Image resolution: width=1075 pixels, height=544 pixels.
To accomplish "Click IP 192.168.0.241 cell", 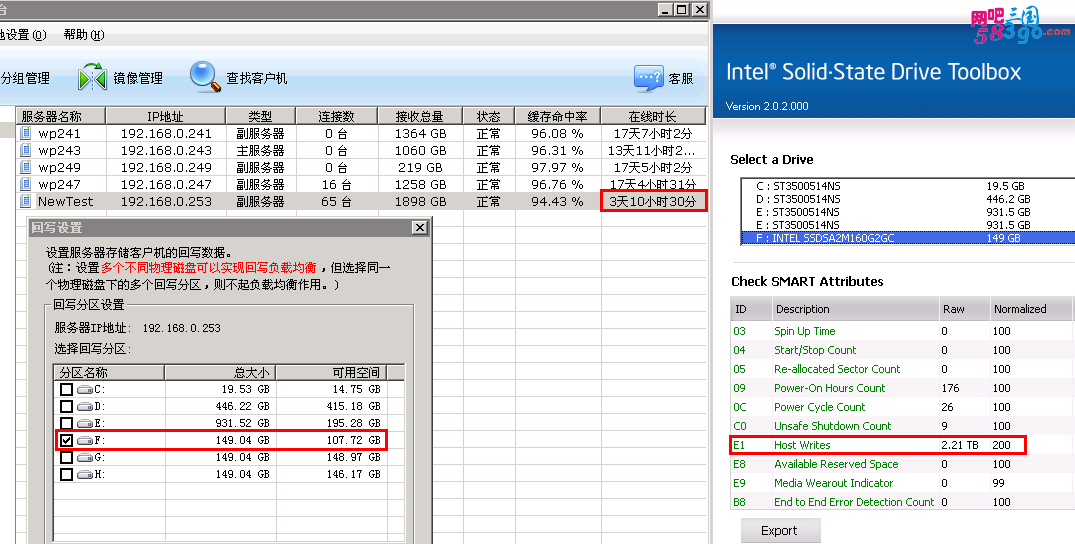I will click(x=166, y=133).
